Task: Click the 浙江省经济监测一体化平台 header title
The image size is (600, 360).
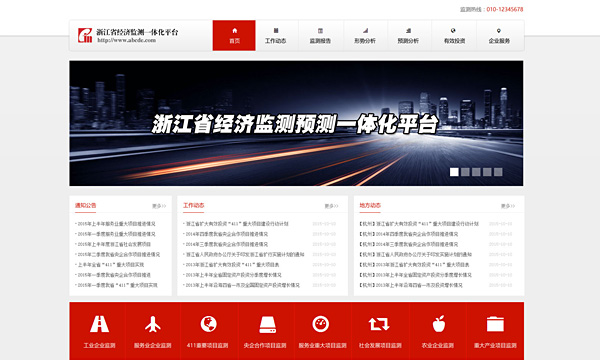Action: click(x=137, y=32)
